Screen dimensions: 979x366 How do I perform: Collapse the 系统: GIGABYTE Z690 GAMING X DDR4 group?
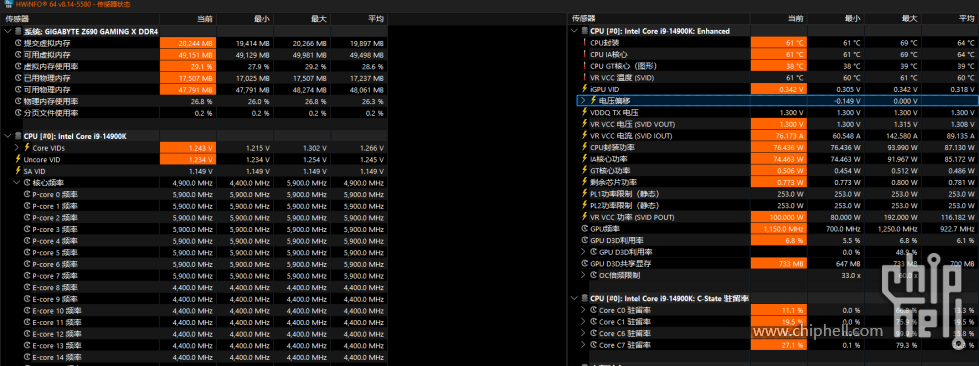tap(7, 31)
